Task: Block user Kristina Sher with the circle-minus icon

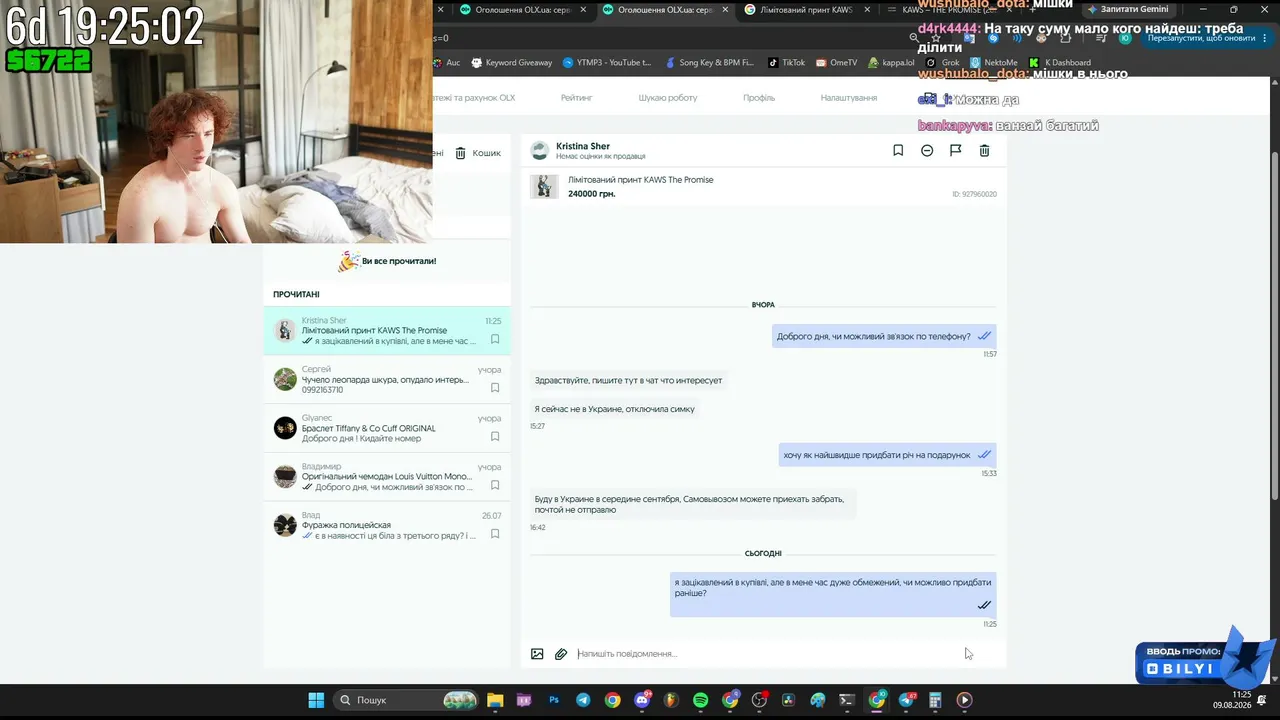Action: [927, 150]
